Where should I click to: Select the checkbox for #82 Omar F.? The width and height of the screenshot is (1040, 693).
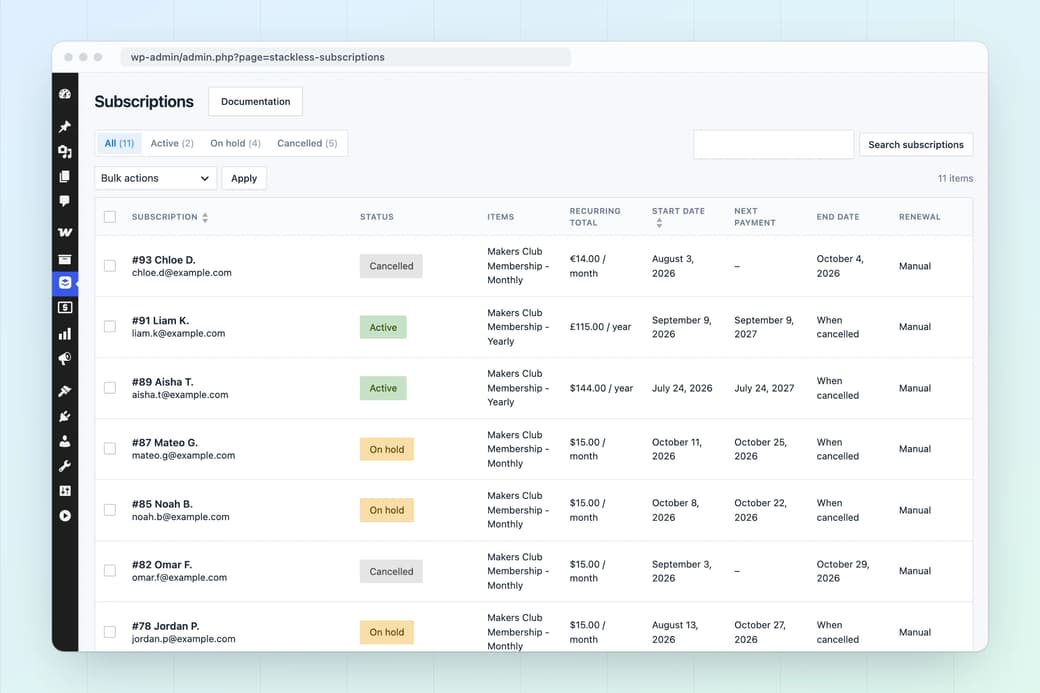tap(110, 571)
